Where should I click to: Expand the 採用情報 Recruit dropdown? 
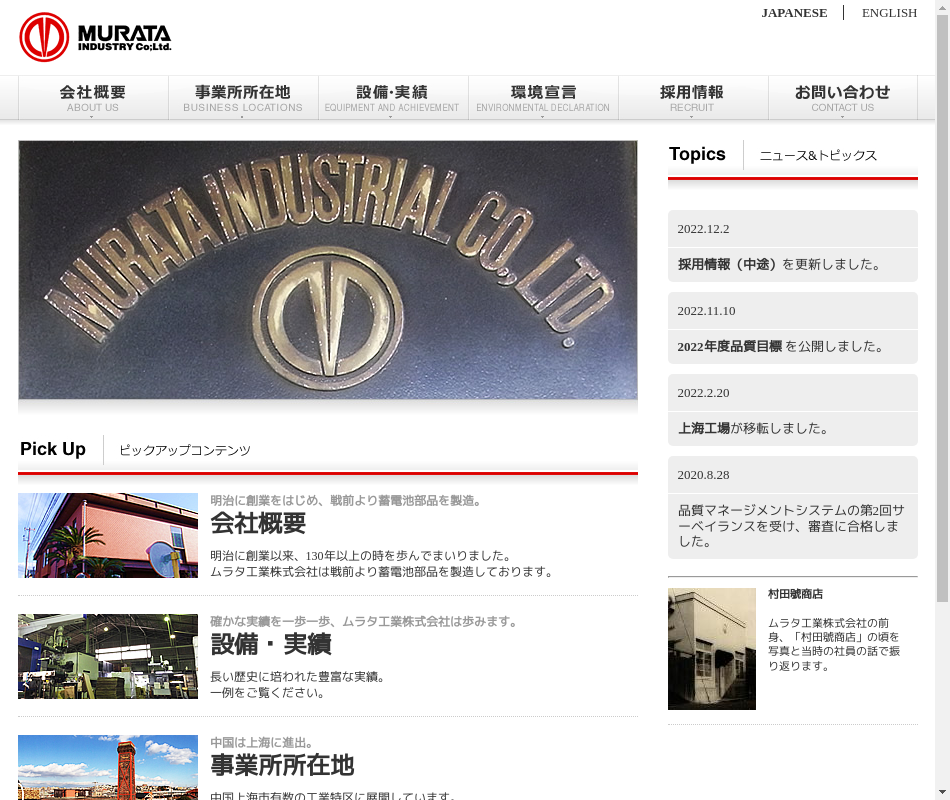point(692,98)
